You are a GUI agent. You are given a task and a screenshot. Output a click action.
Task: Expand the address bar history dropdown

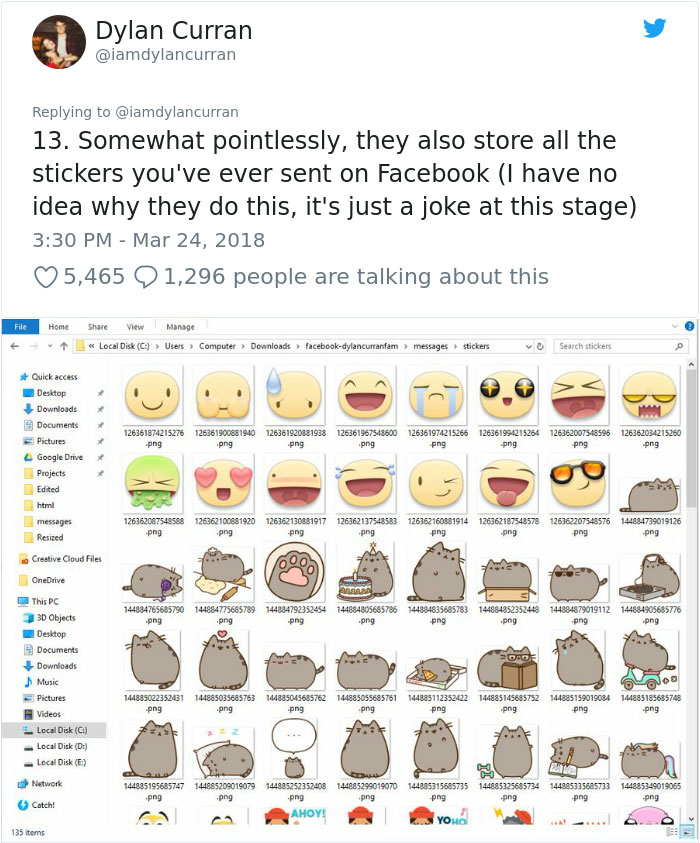pyautogui.click(x=529, y=346)
